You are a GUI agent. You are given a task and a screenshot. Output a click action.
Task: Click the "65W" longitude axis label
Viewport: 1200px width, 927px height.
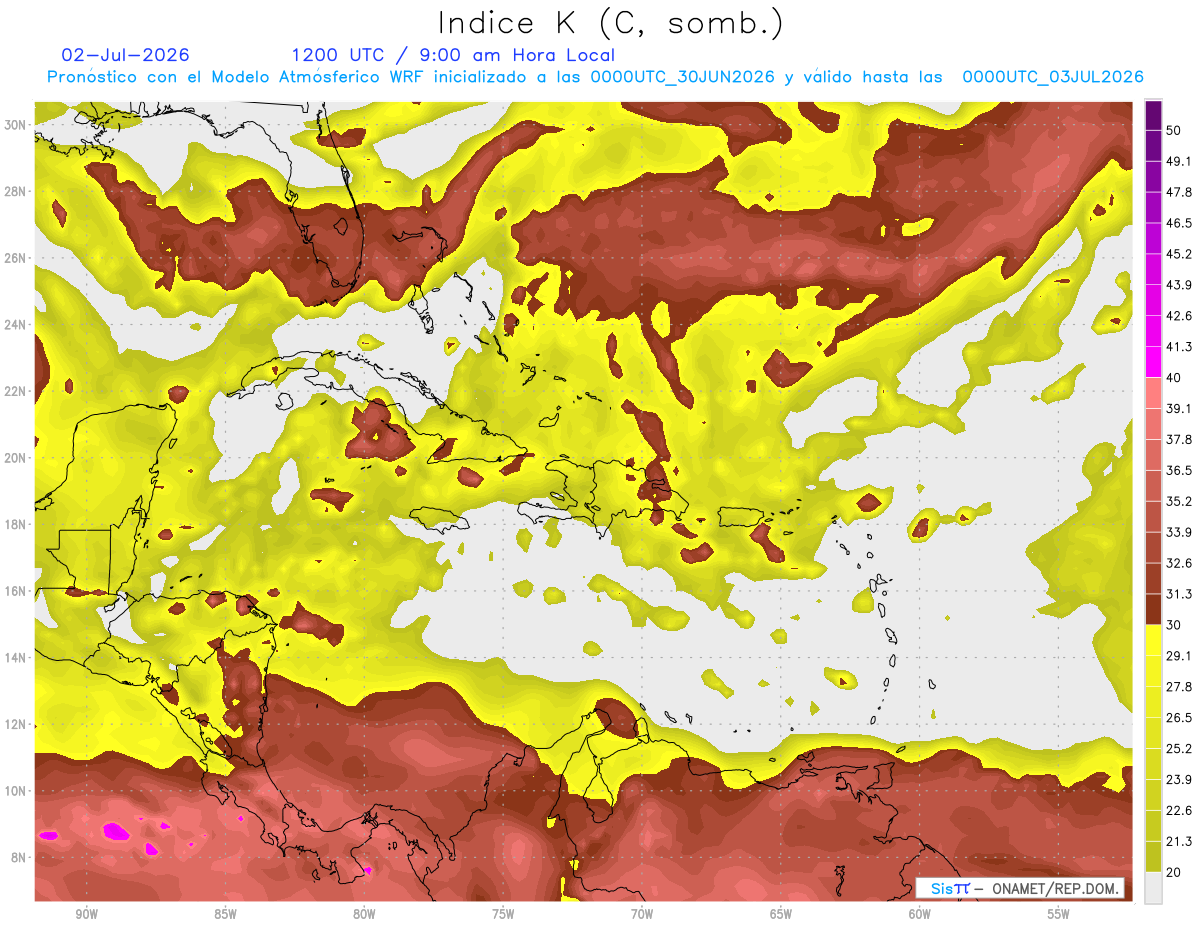[781, 915]
